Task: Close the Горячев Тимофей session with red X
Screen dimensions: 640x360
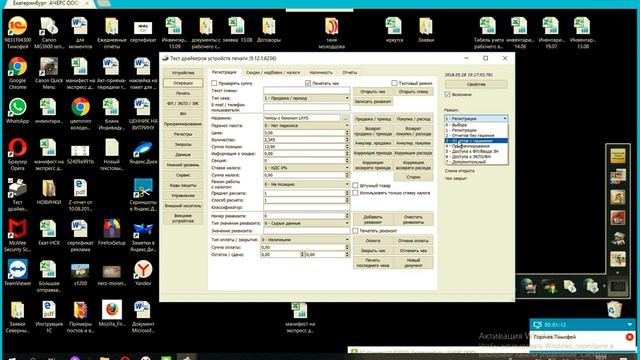Action: pos(629,337)
